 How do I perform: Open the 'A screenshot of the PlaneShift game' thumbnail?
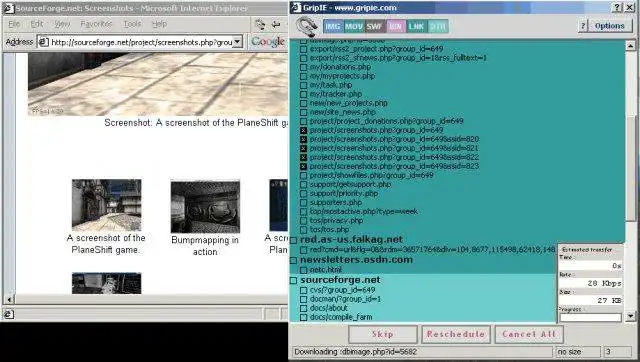(107, 205)
